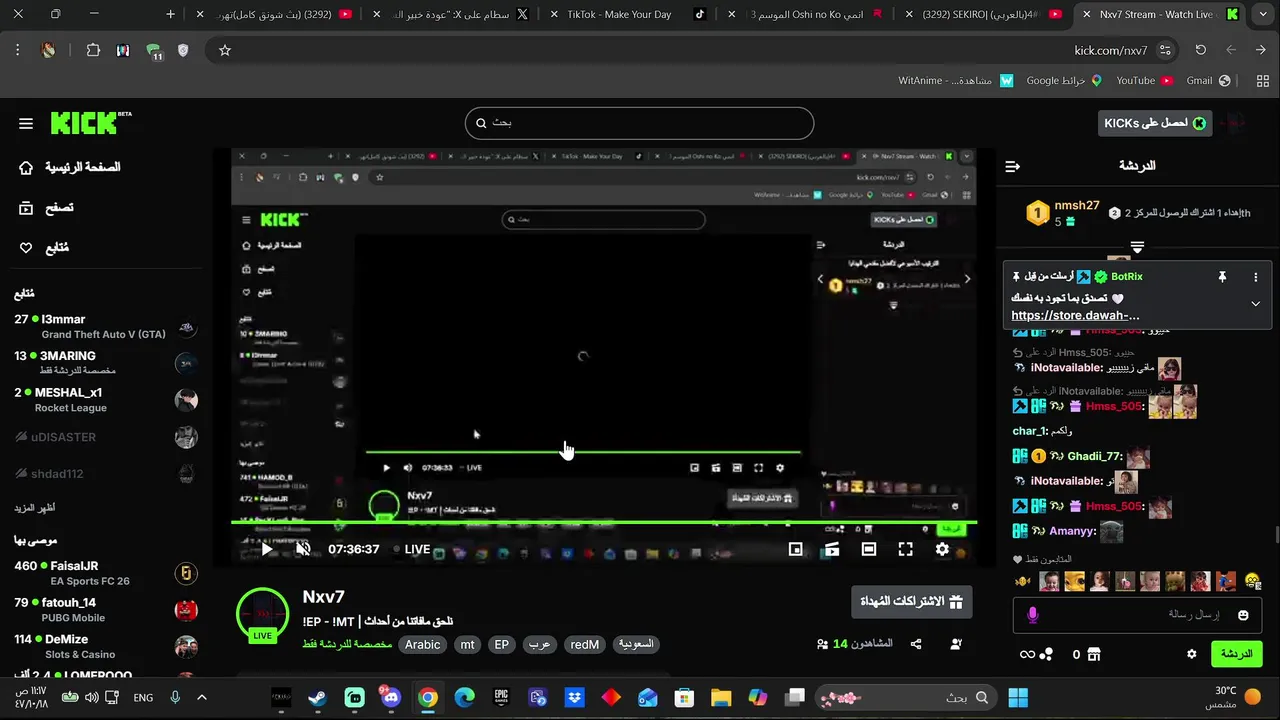Reload the page

coord(1201,50)
